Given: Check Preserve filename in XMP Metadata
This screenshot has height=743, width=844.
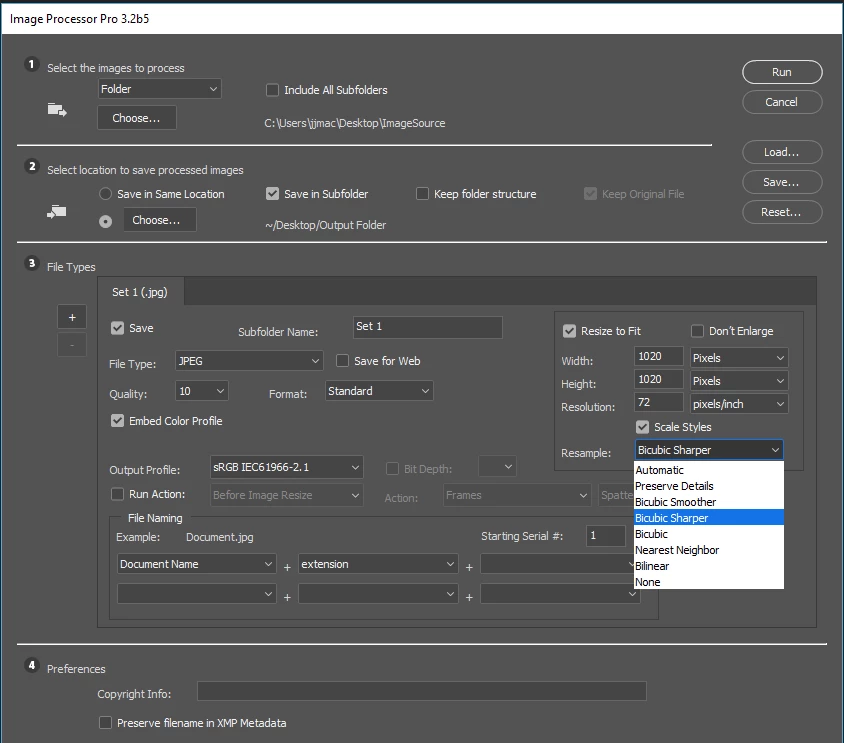Looking at the screenshot, I should [106, 723].
